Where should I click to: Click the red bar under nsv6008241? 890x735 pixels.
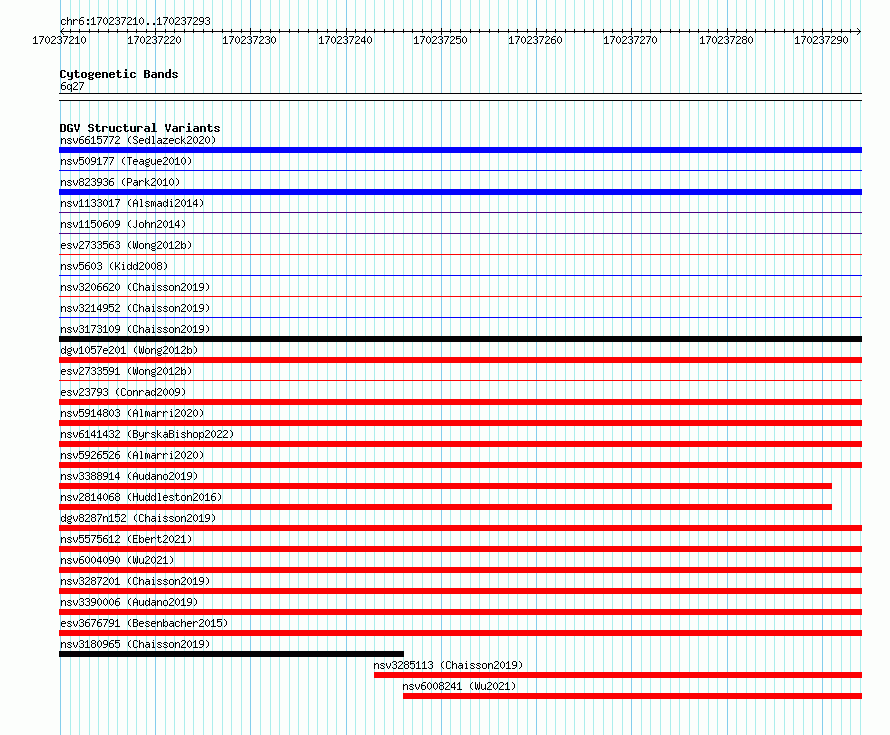click(x=632, y=696)
